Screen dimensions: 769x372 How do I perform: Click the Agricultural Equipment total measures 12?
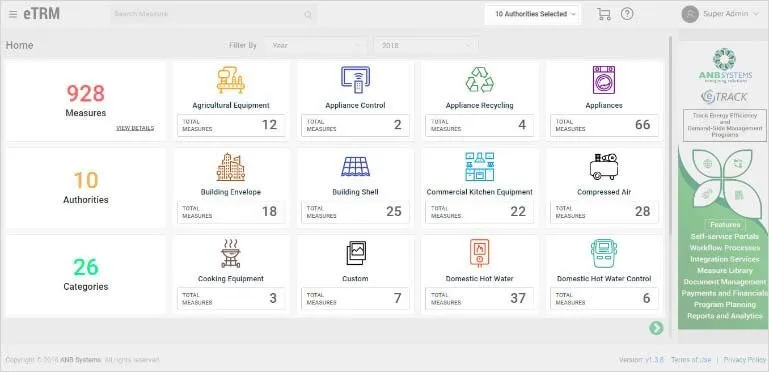click(x=231, y=125)
